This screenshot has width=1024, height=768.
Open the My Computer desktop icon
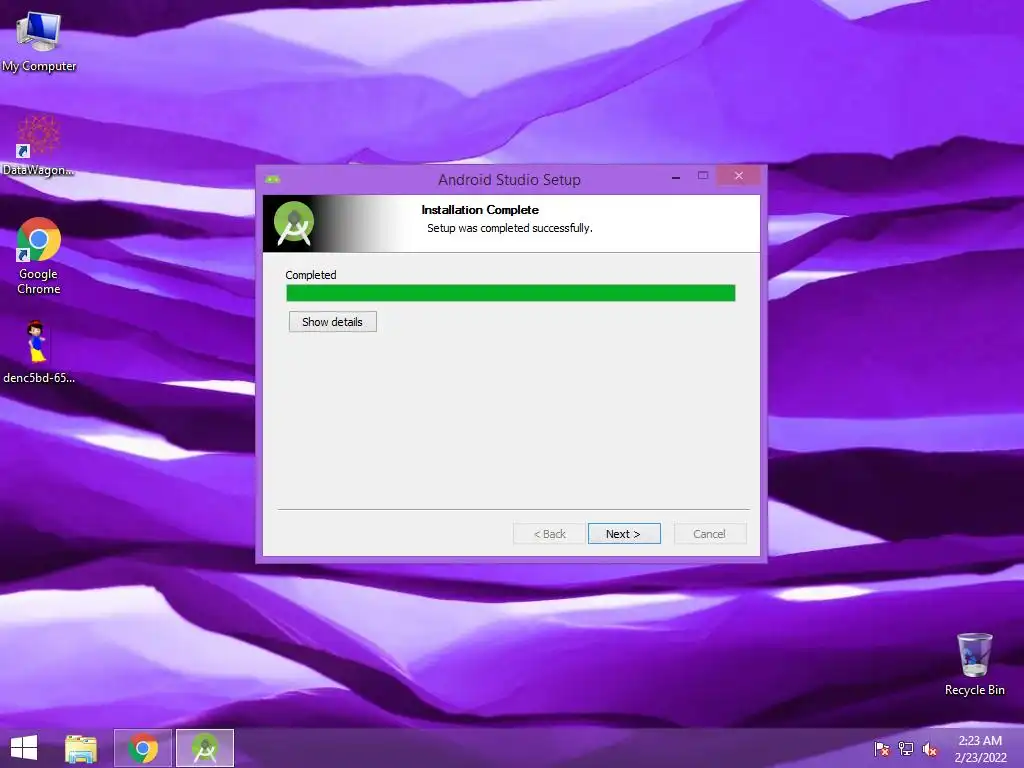tap(38, 41)
